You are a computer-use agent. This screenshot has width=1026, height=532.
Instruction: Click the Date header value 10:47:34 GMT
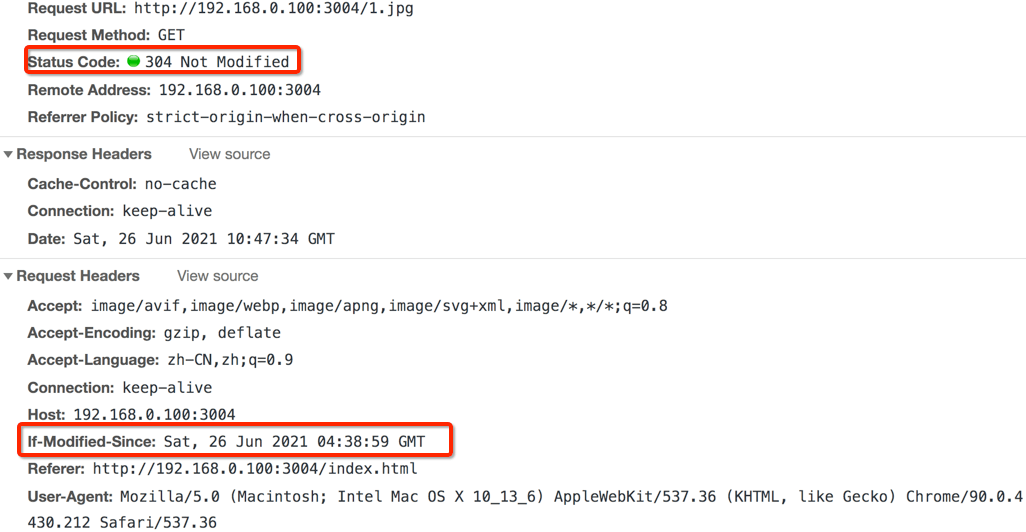point(203,240)
